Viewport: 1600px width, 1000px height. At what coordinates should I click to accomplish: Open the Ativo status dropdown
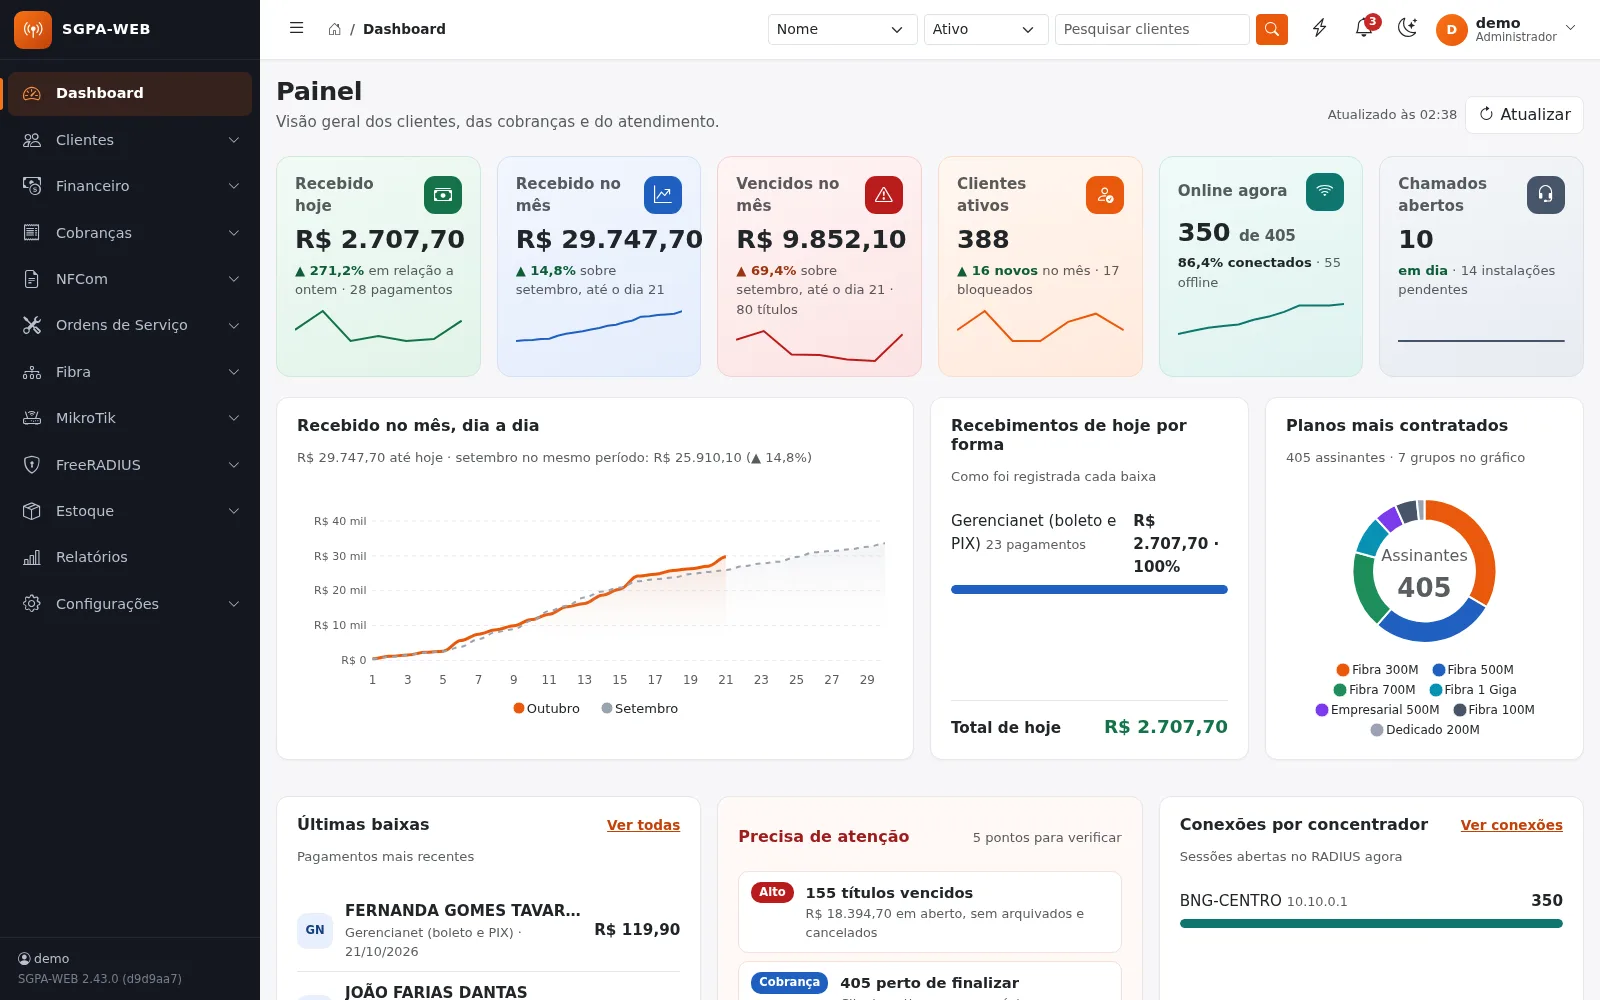coord(986,29)
